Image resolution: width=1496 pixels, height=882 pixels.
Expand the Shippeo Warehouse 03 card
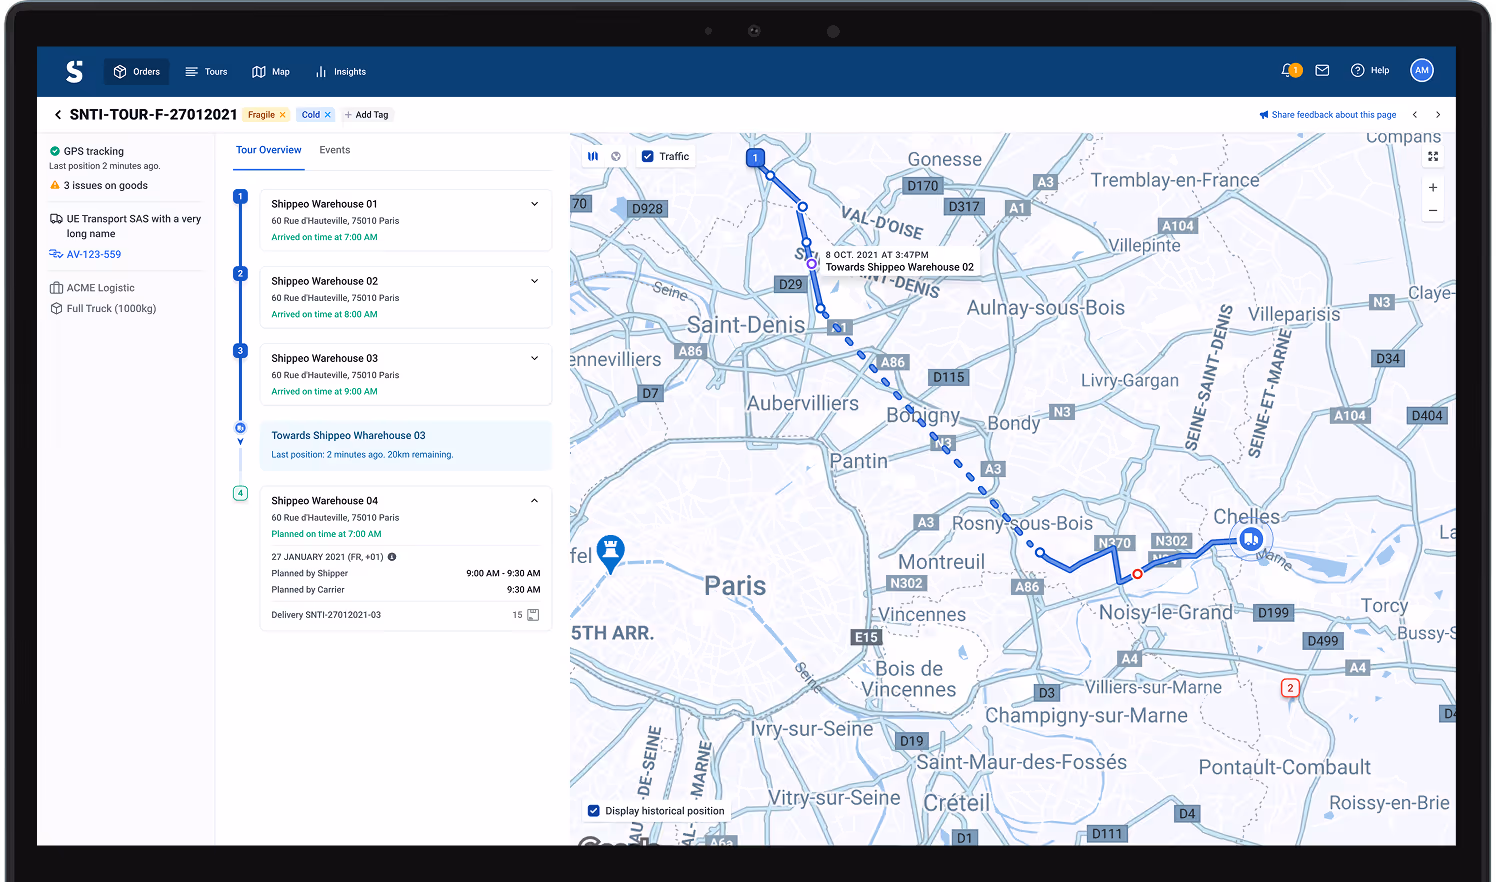tap(534, 358)
